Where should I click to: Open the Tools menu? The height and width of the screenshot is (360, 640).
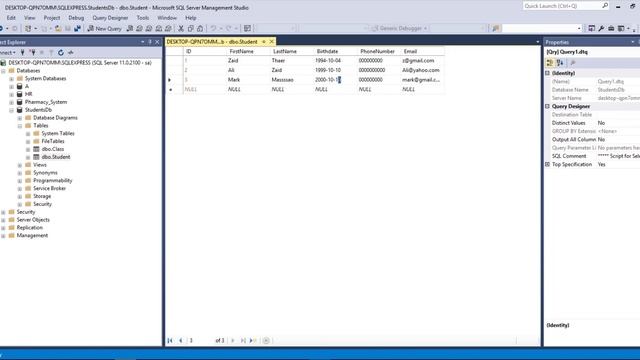point(143,18)
